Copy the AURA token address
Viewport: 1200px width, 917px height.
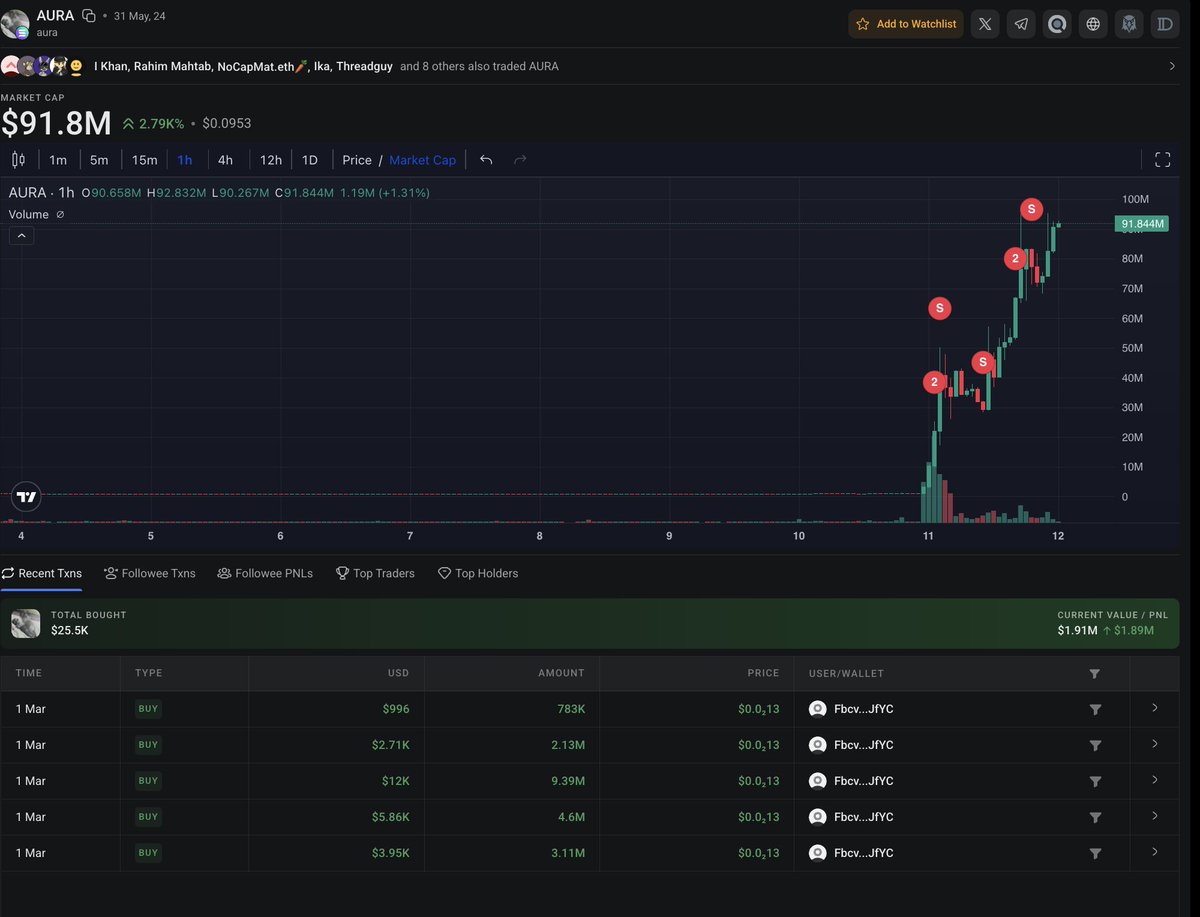(89, 15)
